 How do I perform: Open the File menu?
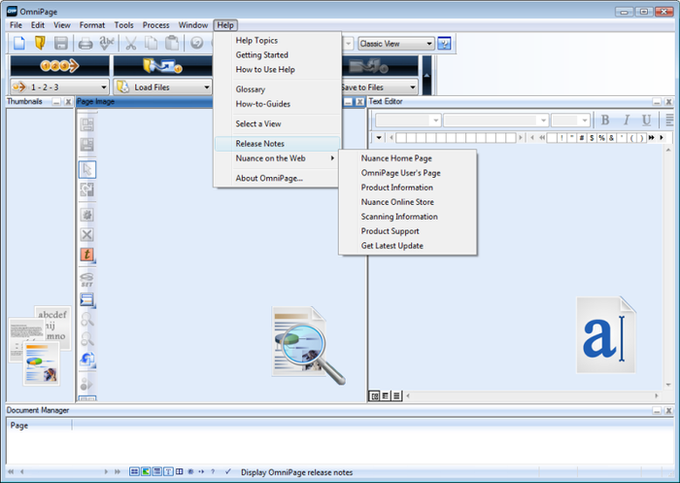(x=16, y=25)
